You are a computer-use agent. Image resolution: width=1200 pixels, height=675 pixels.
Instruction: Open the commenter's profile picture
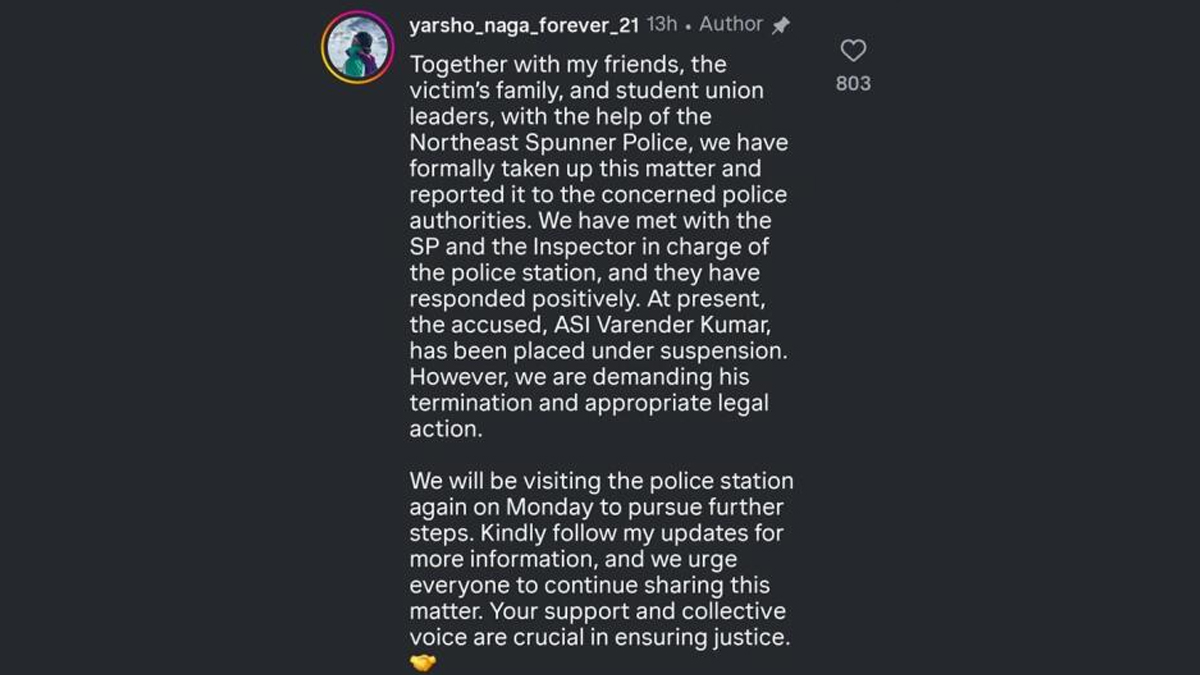pyautogui.click(x=357, y=47)
